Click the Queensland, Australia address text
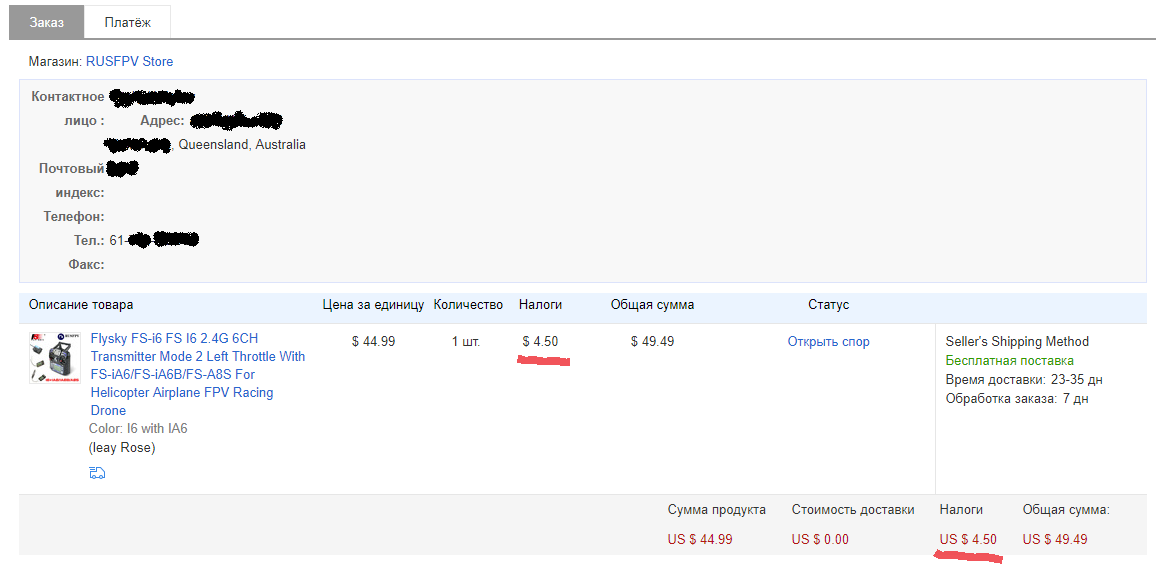This screenshot has height=573, width=1156. coord(242,145)
